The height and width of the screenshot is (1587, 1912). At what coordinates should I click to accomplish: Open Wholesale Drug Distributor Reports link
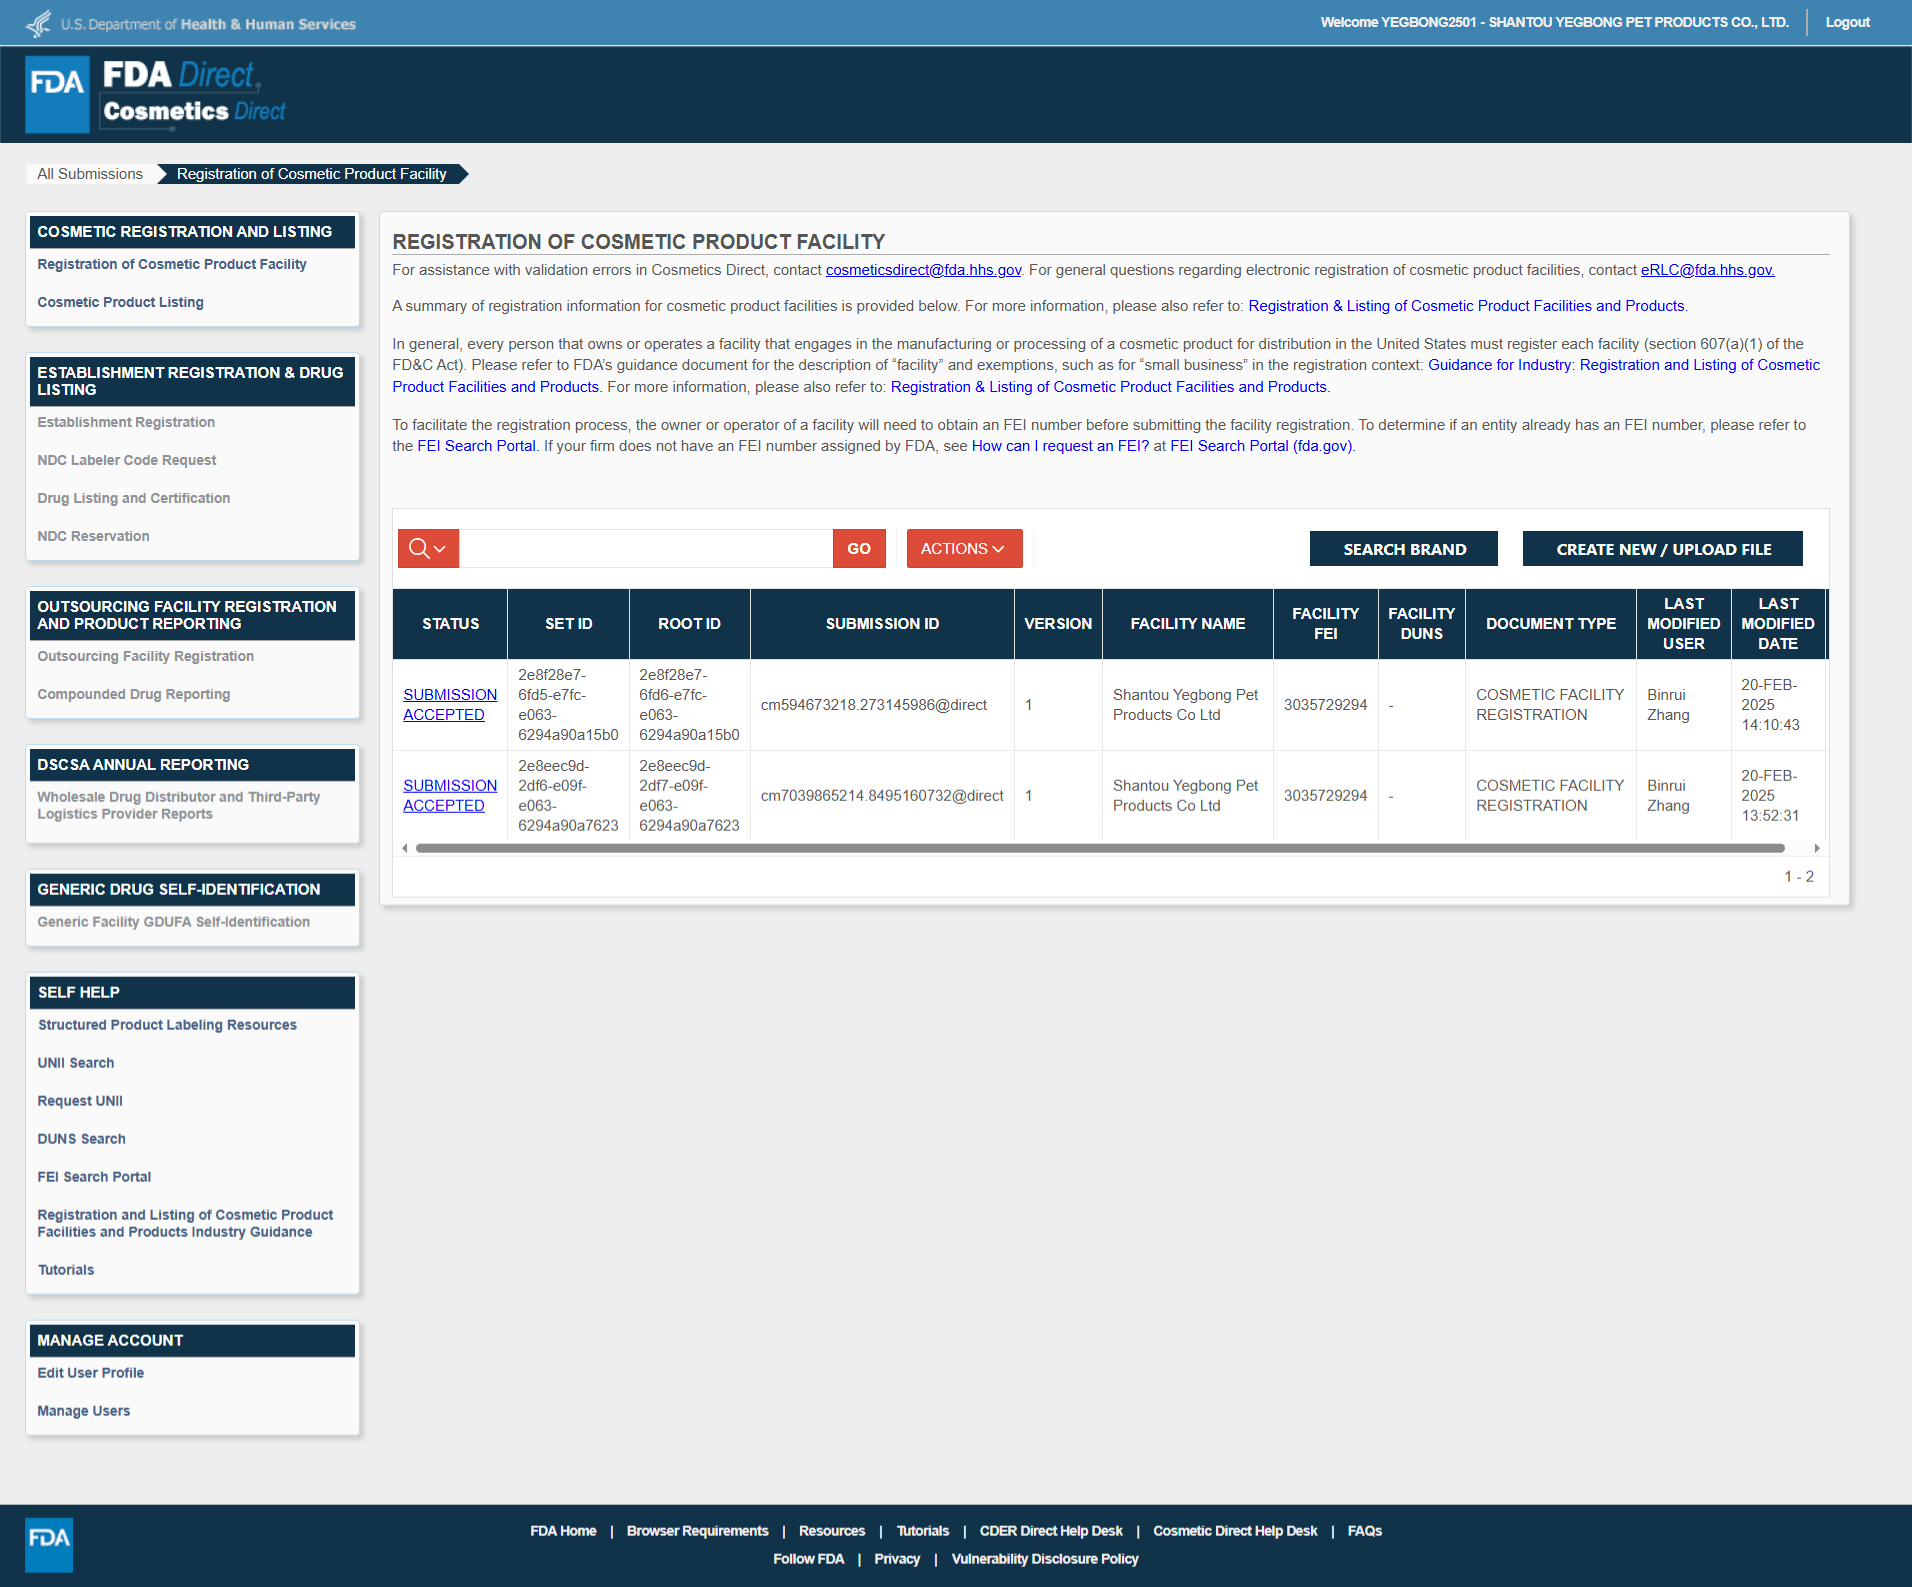[x=179, y=805]
